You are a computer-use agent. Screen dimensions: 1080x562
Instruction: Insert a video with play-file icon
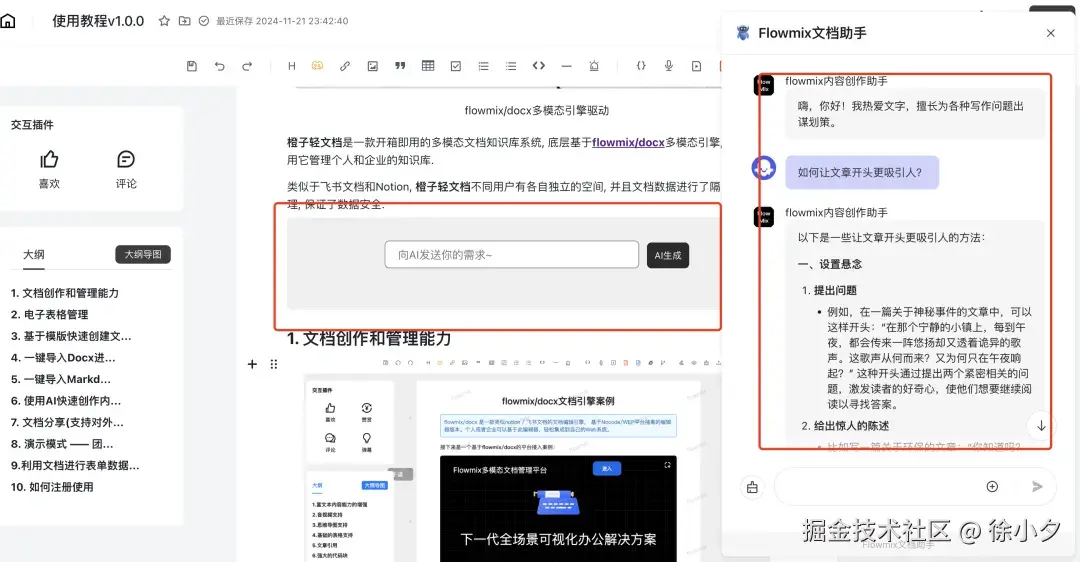(x=696, y=66)
